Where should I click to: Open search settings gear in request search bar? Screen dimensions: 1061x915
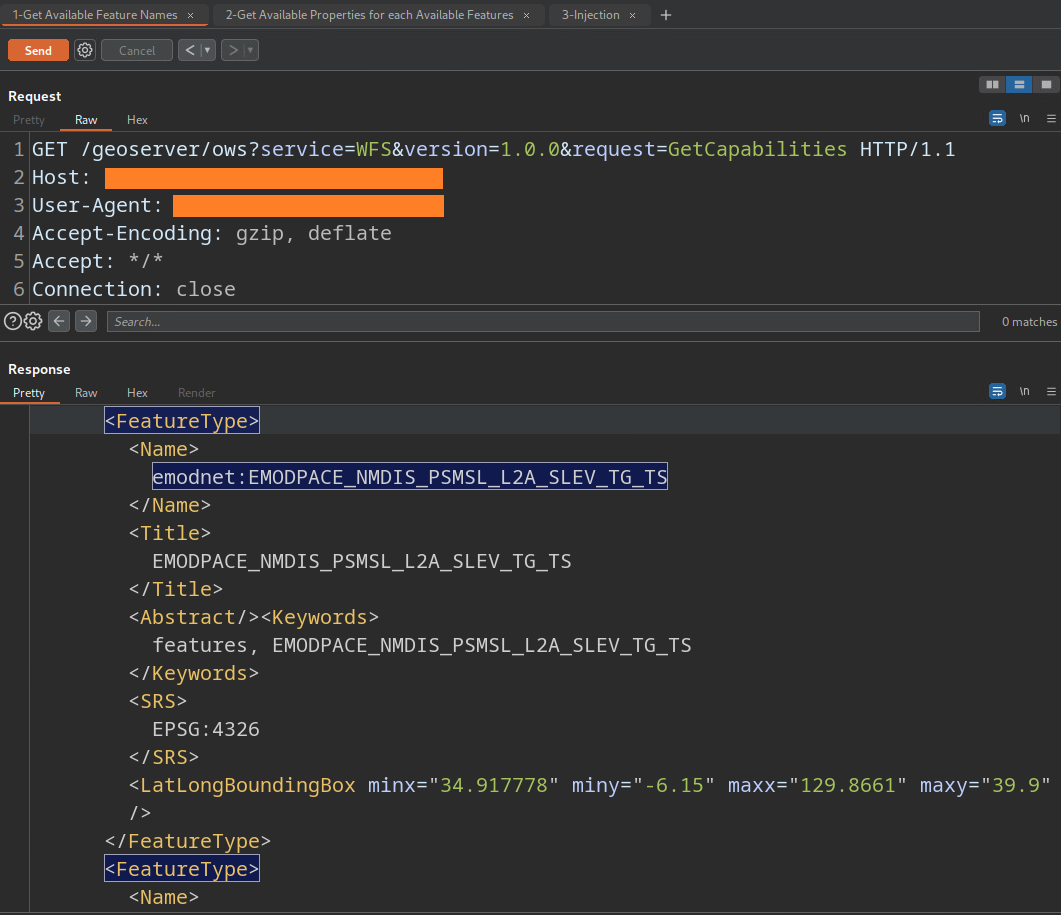click(33, 321)
